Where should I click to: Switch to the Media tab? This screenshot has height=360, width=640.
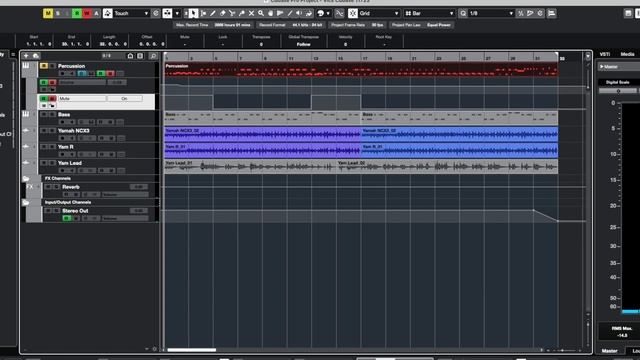627,54
